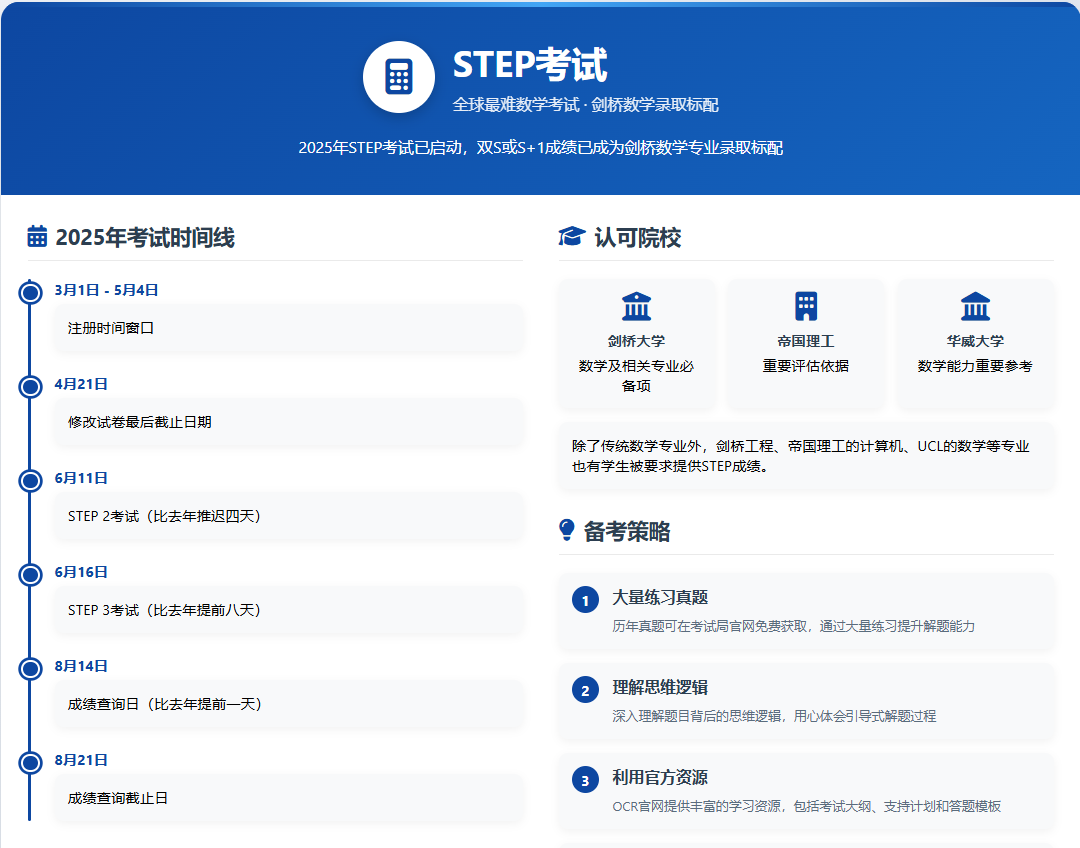The height and width of the screenshot is (848, 1080).
Task: Click the number 2 circle badge
Action: coord(585,690)
